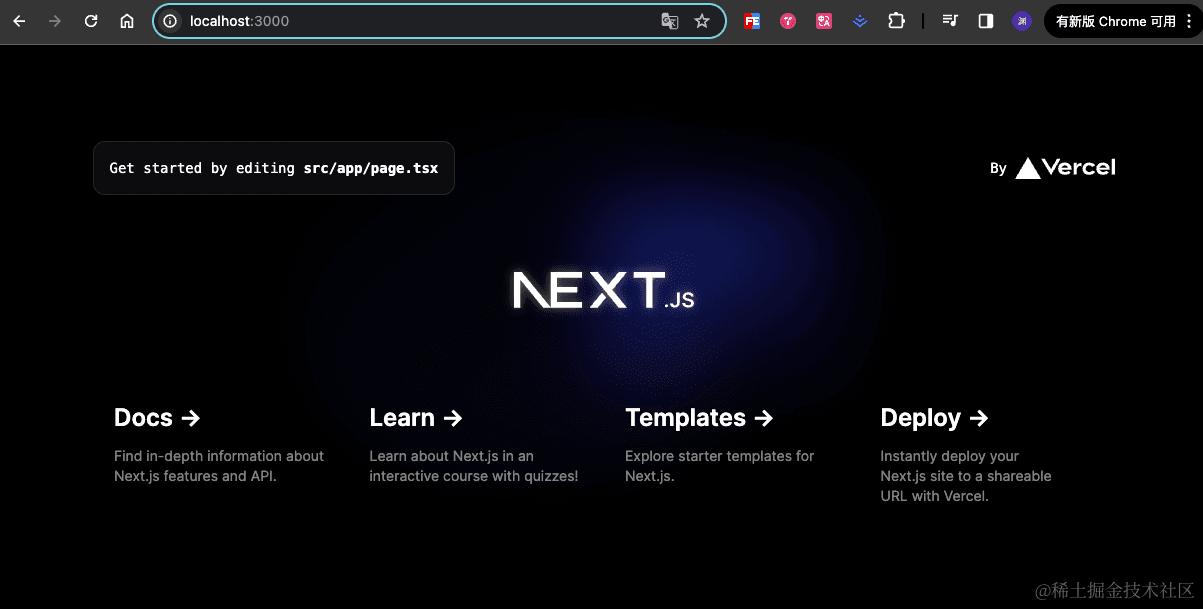Click the page info lock in address bar
The width and height of the screenshot is (1203, 609).
(170, 21)
